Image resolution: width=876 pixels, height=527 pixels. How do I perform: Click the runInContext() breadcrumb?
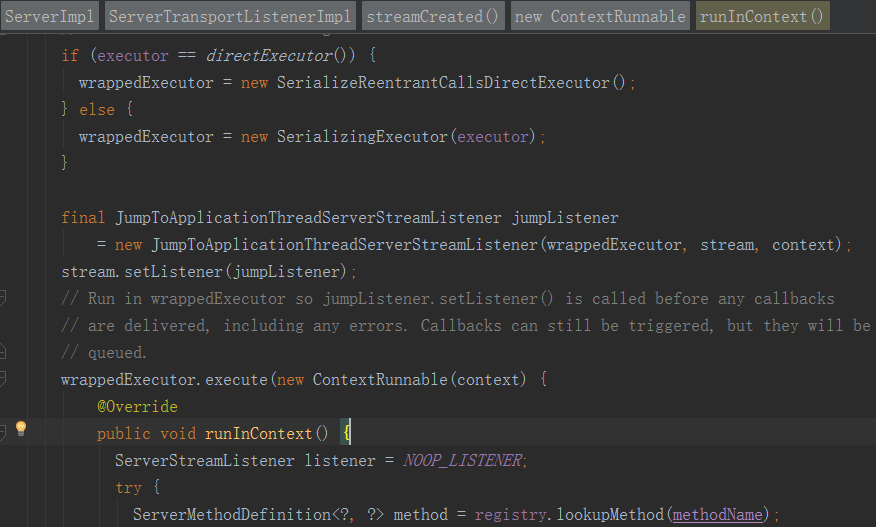tap(762, 16)
